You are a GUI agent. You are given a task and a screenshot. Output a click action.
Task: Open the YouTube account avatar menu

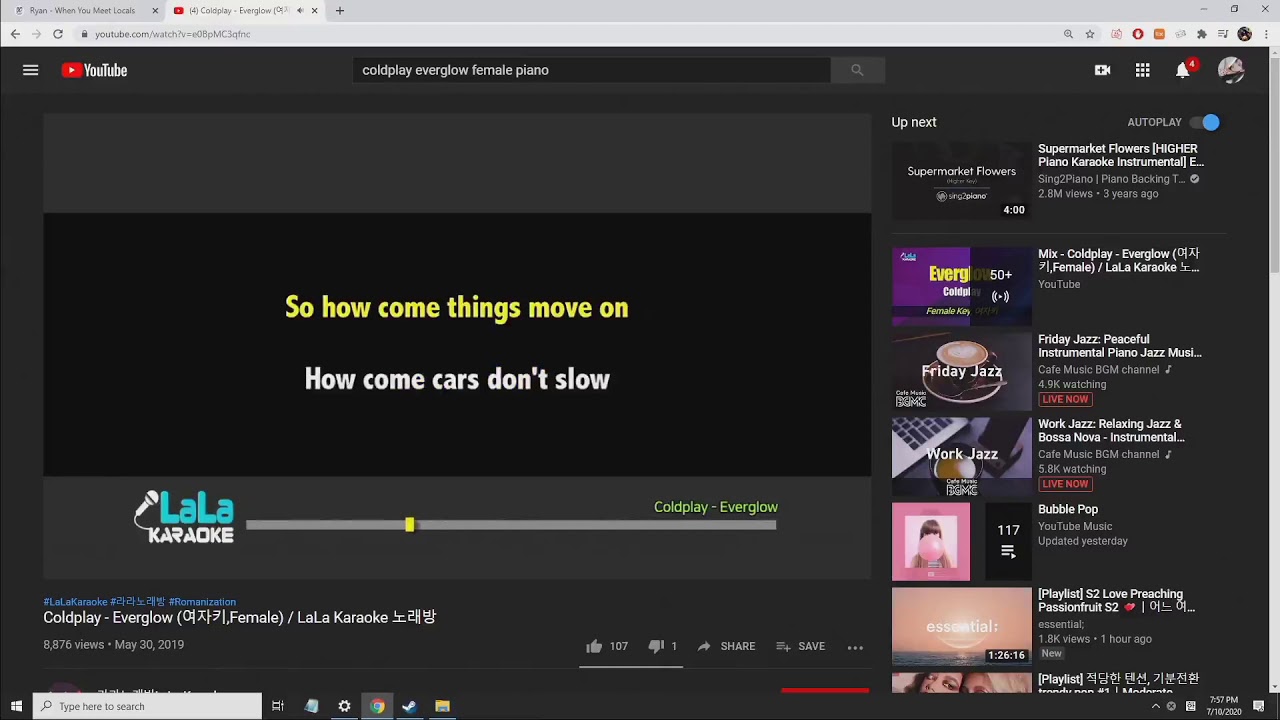click(x=1231, y=70)
